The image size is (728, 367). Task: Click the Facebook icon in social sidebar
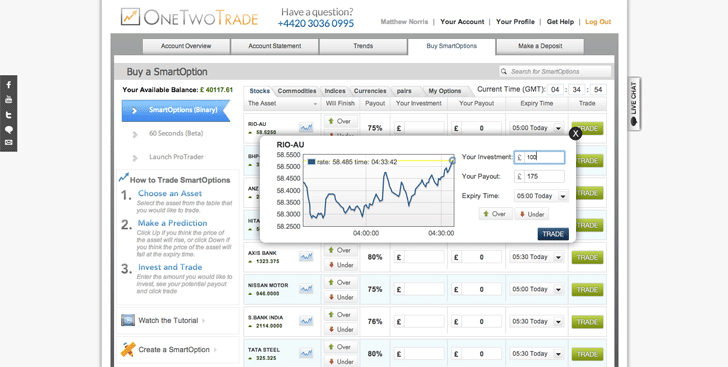[8, 85]
